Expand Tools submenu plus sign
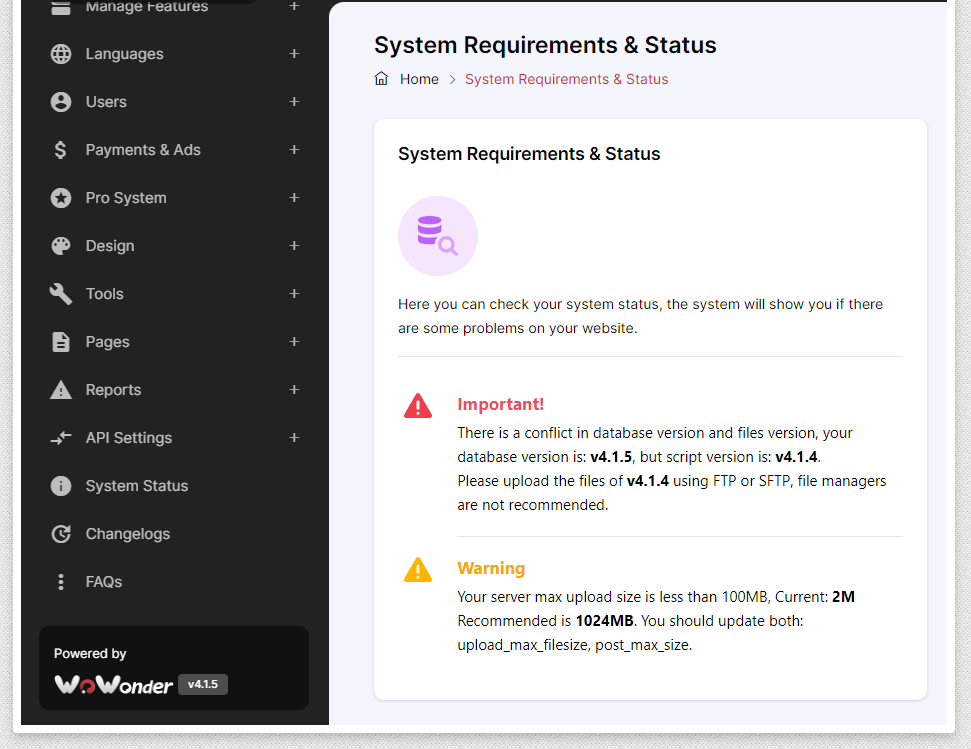The image size is (971, 749). (x=294, y=293)
